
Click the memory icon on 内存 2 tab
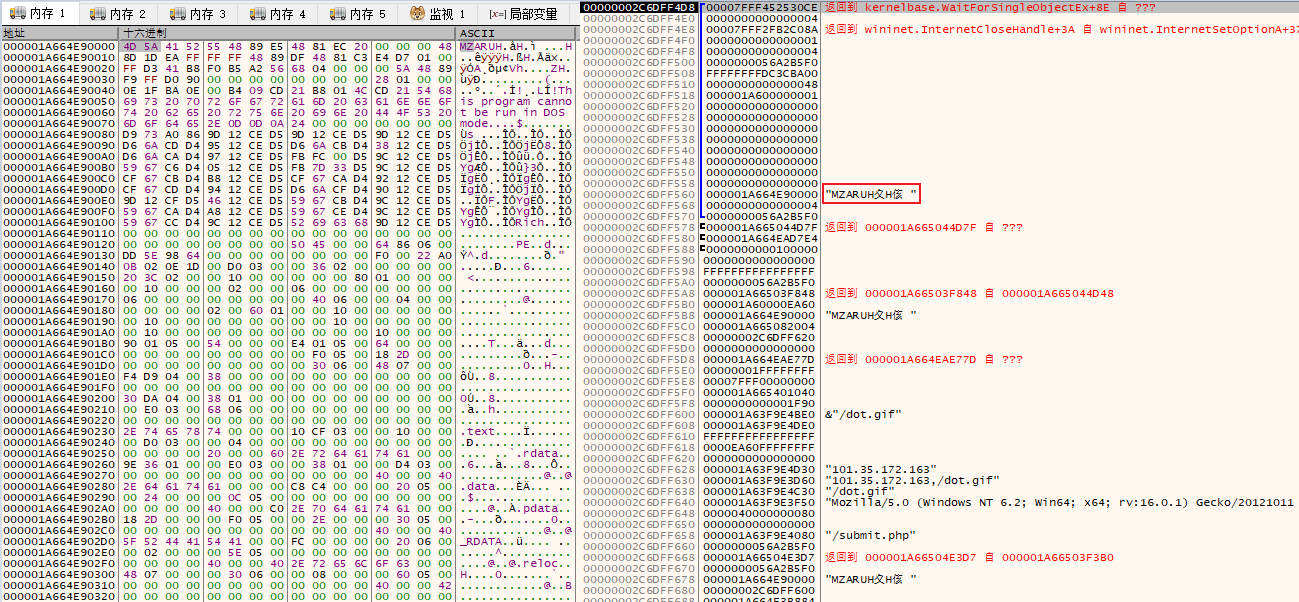point(98,14)
